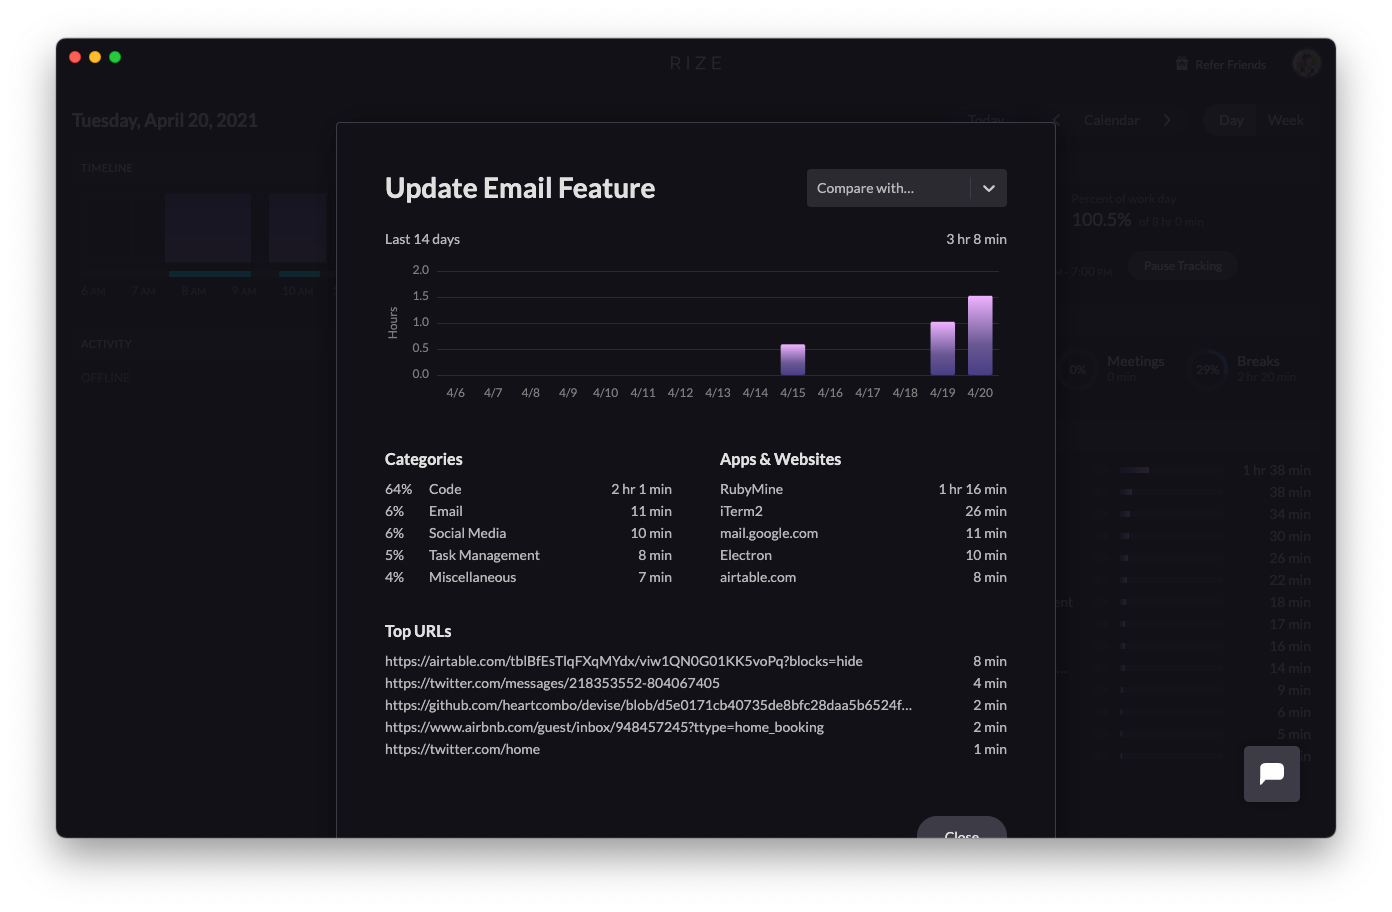The image size is (1392, 912).
Task: Open the chat support bubble icon
Action: (1271, 774)
